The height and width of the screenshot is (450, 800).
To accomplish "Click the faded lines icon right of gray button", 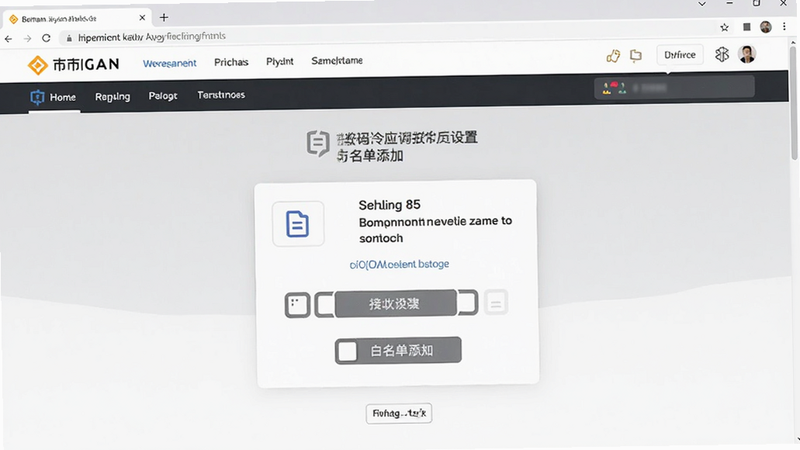I will (495, 303).
